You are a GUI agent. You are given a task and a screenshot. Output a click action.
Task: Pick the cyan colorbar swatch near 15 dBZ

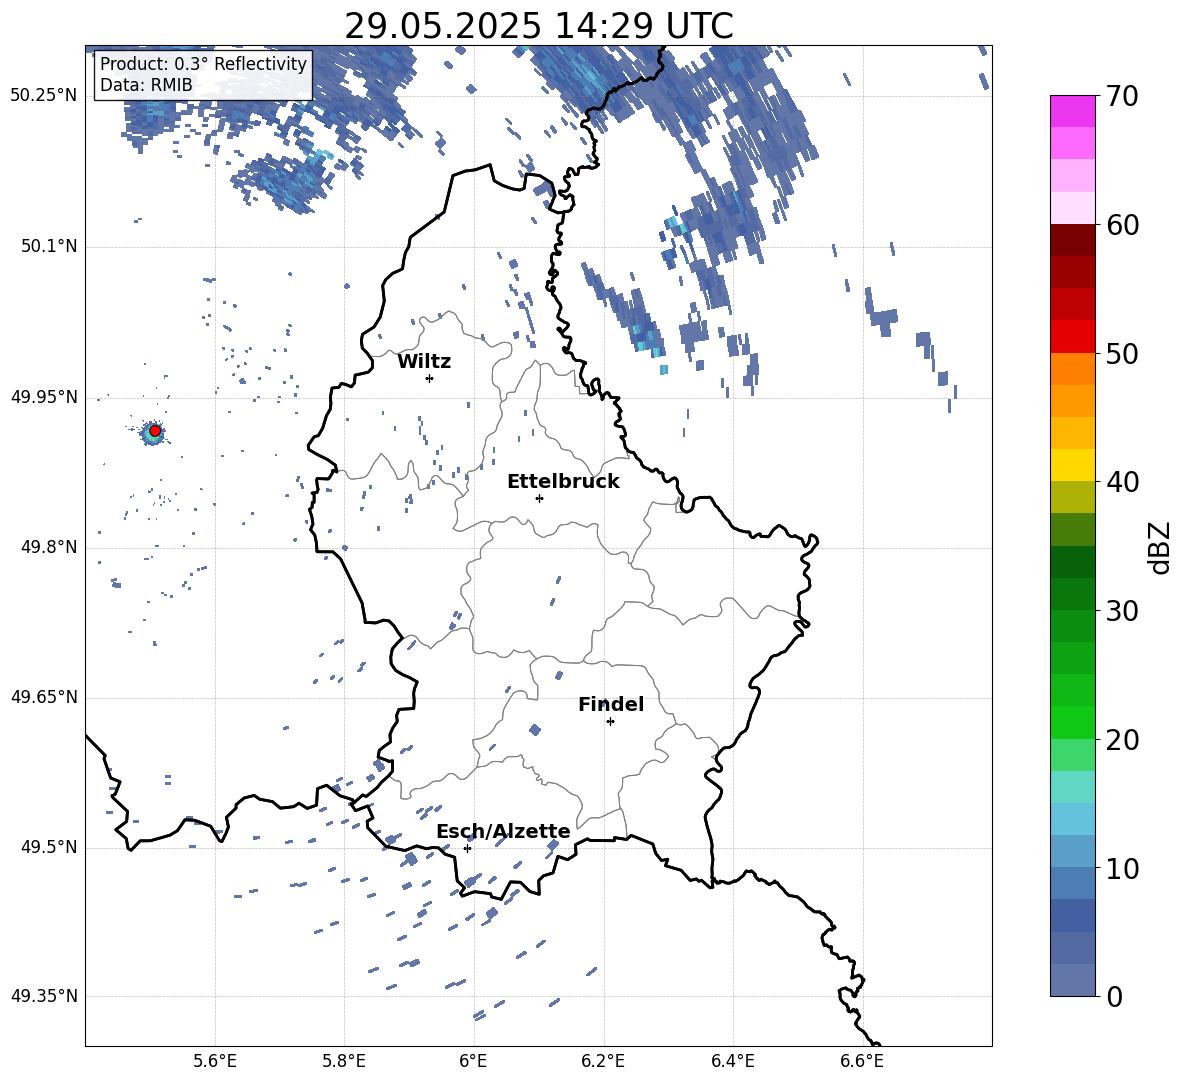pyautogui.click(x=1072, y=787)
